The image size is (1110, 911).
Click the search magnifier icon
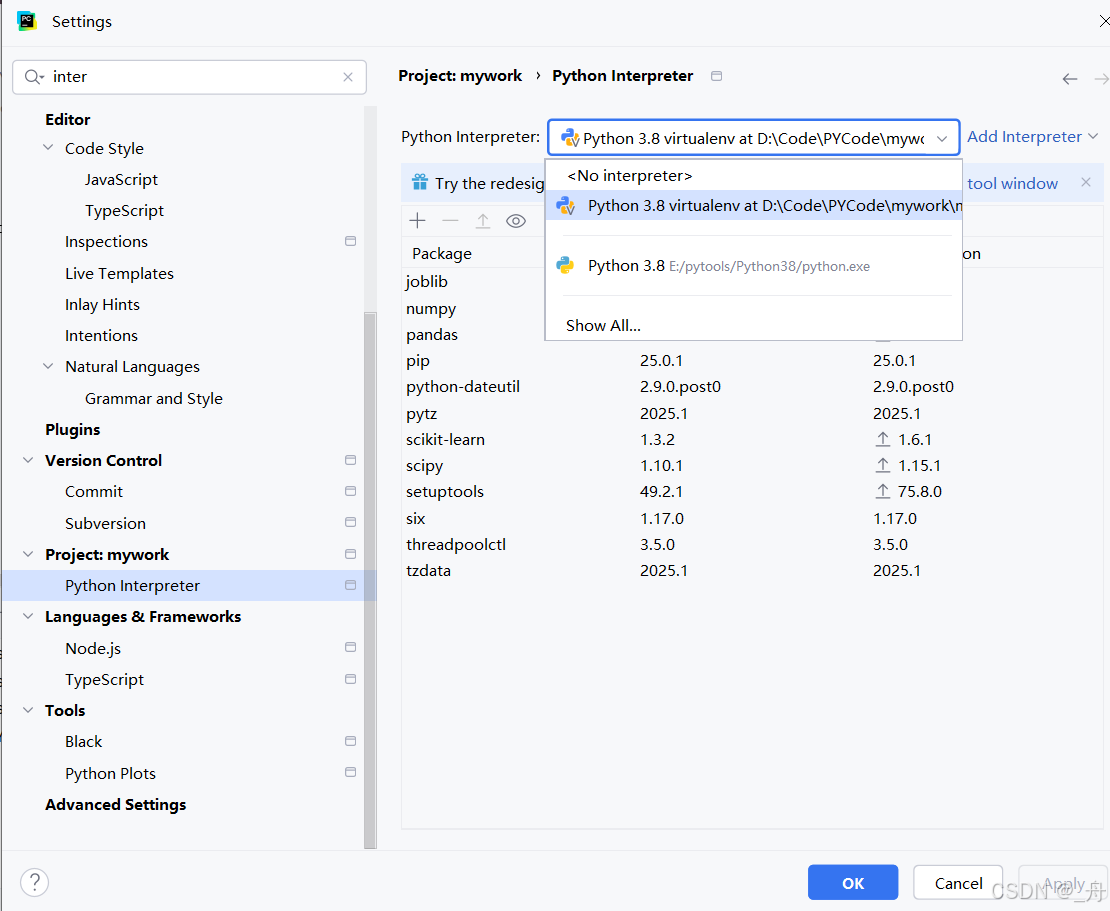tap(33, 76)
